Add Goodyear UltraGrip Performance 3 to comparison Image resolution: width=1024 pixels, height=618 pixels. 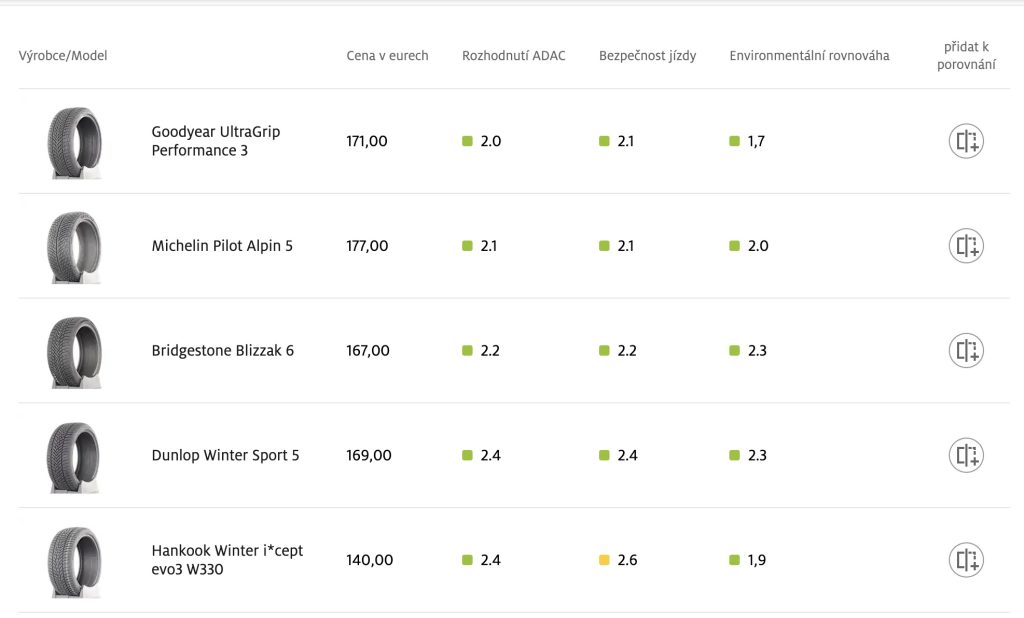click(x=966, y=141)
